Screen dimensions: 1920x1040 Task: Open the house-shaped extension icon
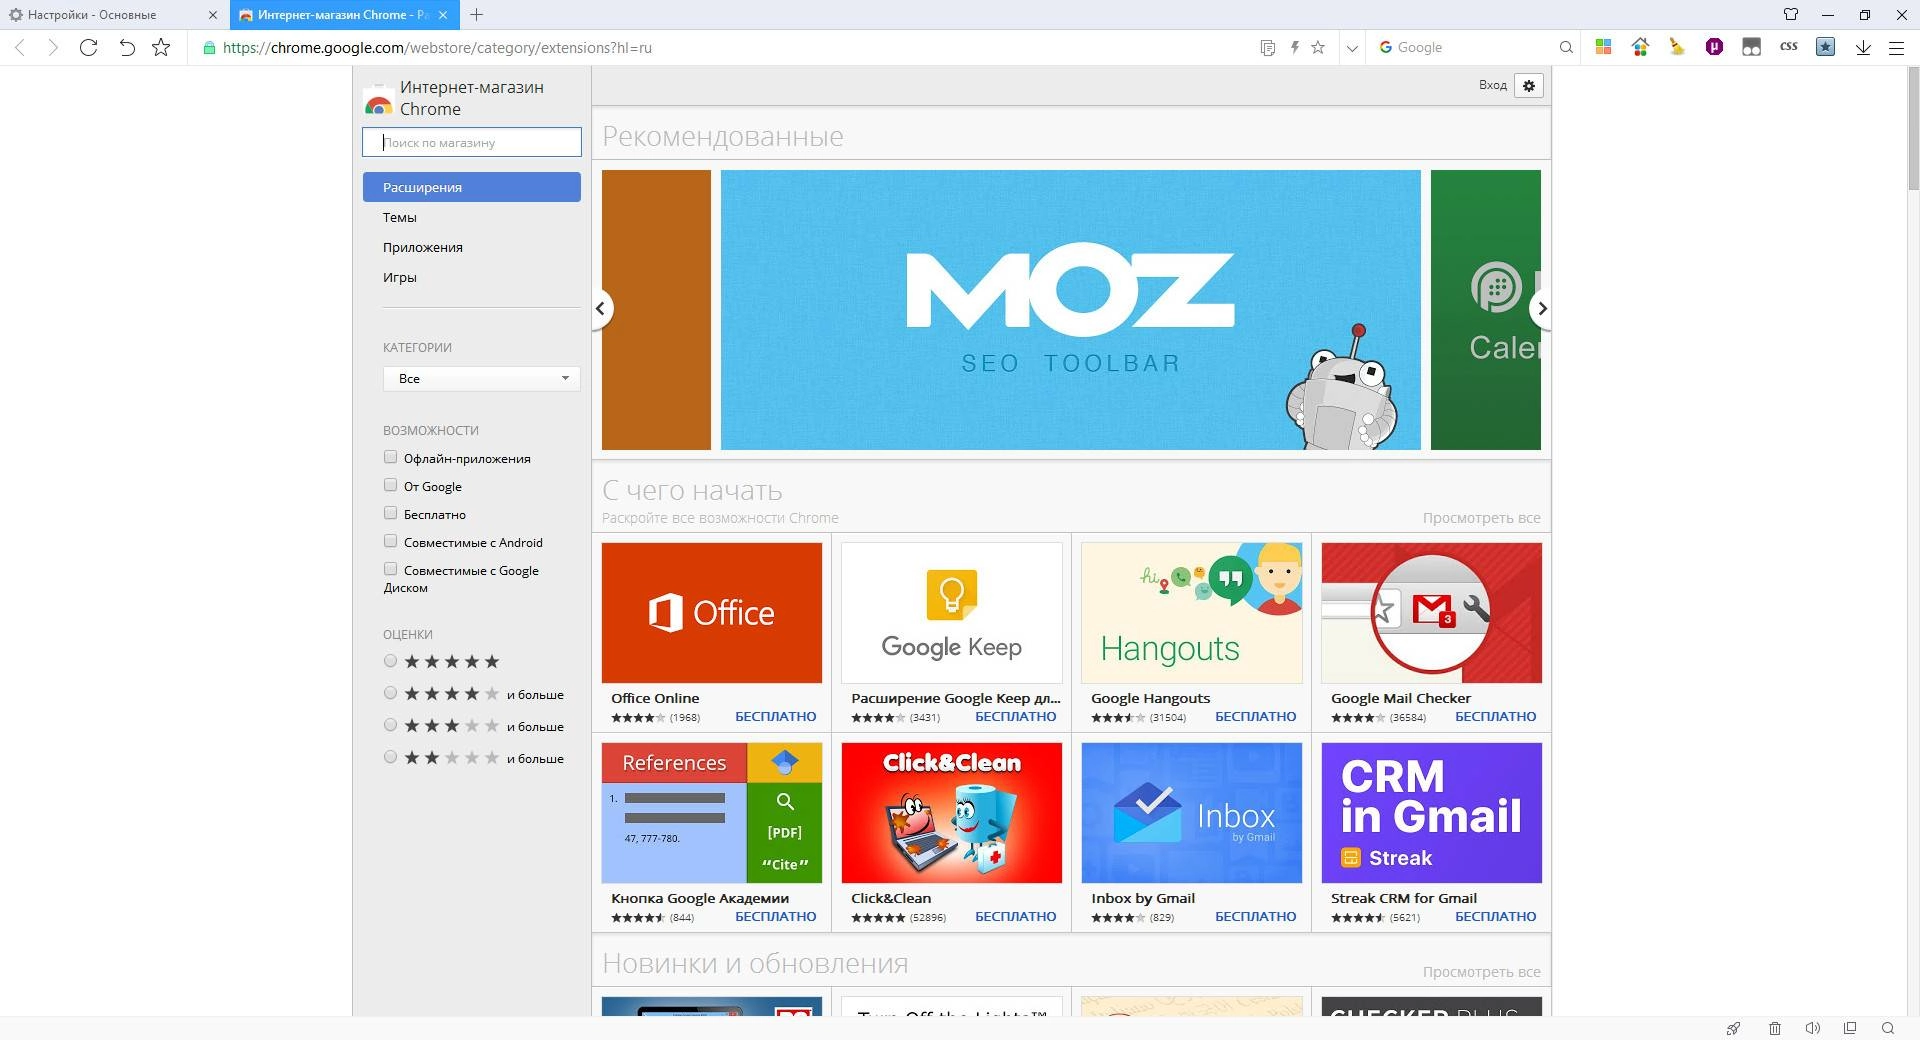[x=1640, y=47]
